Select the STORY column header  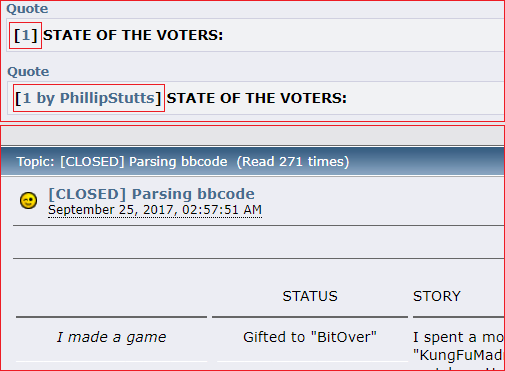[x=437, y=296]
